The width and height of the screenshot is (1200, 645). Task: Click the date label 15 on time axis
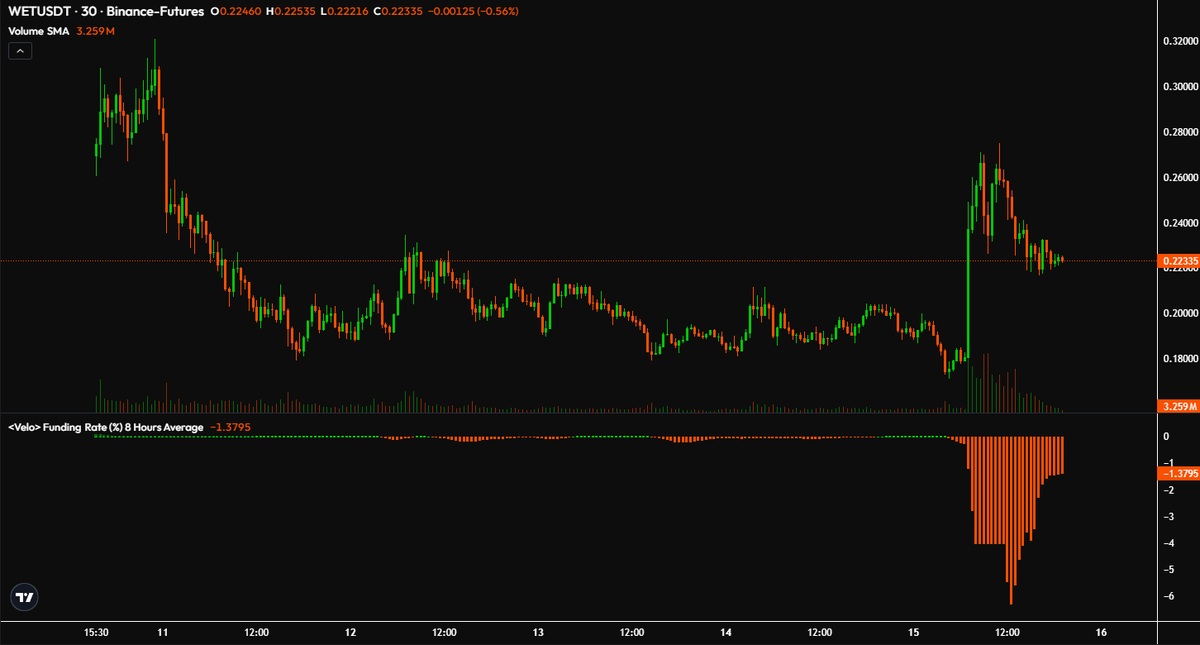(x=914, y=632)
